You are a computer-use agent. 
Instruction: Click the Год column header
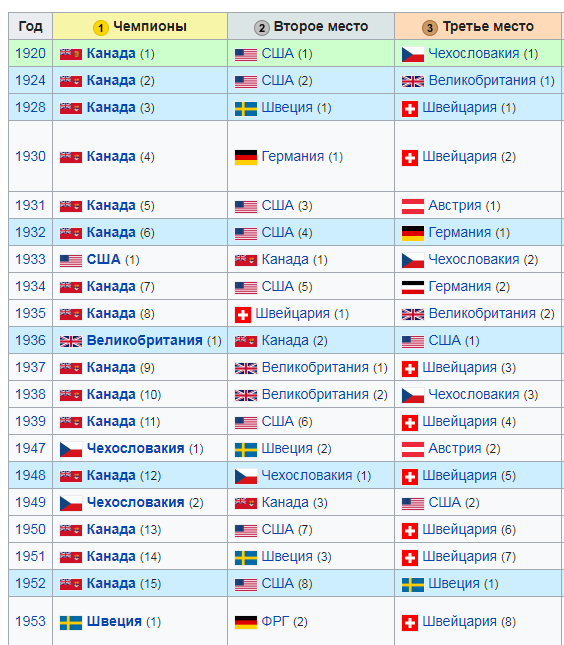[x=30, y=26]
